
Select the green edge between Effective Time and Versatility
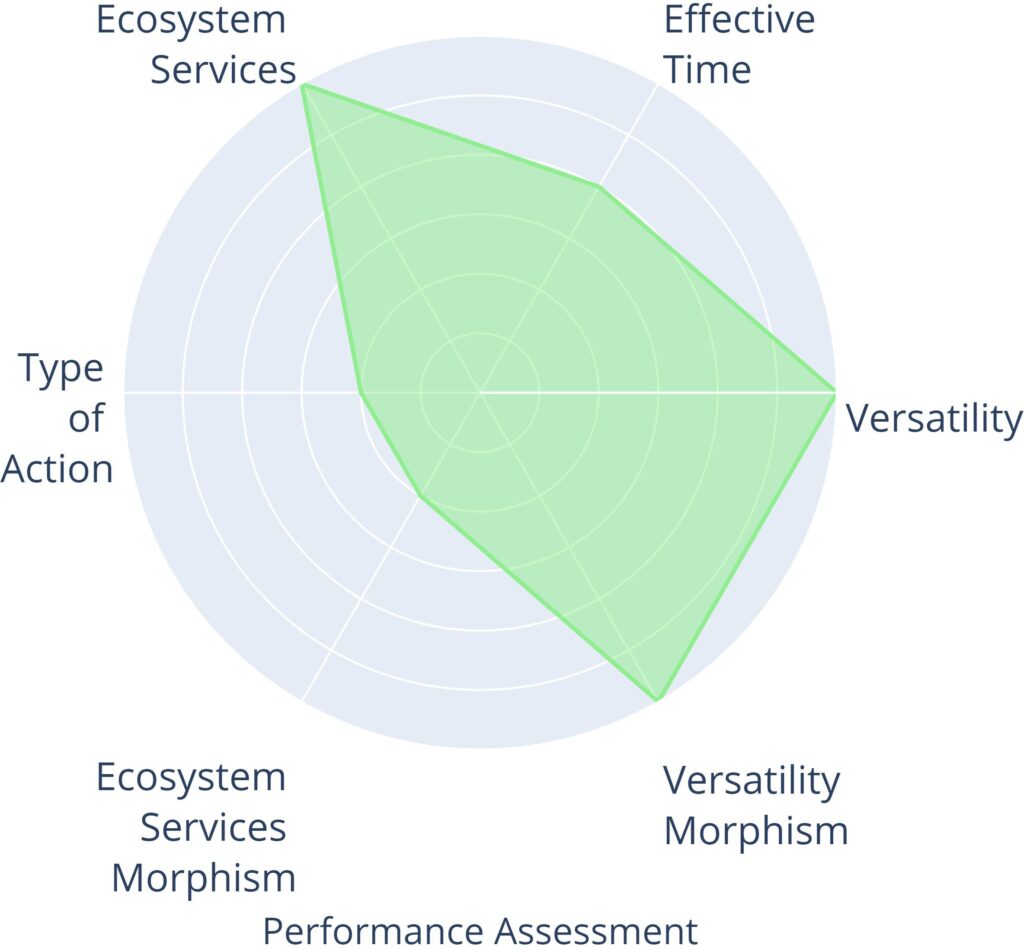716,289
